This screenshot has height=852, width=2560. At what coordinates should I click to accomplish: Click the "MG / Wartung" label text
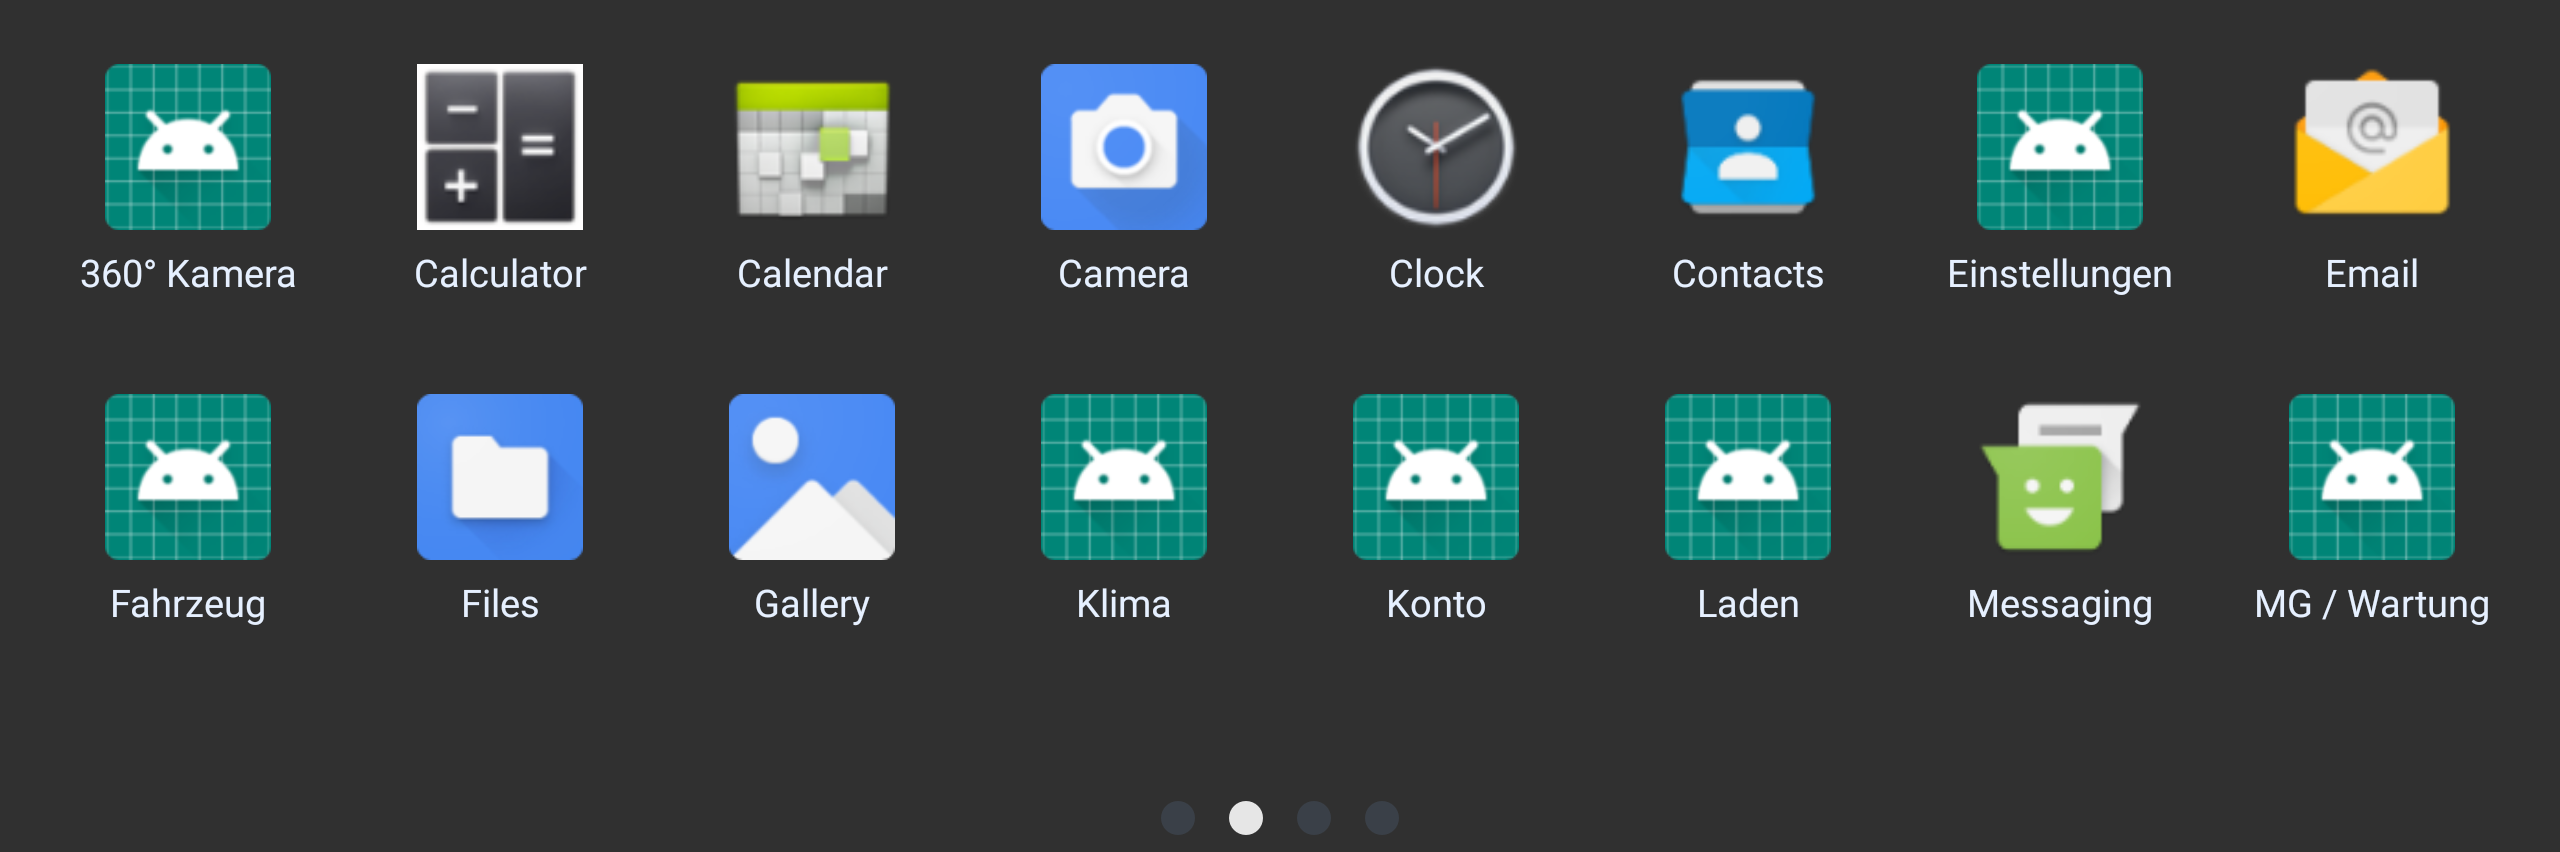click(x=2372, y=605)
